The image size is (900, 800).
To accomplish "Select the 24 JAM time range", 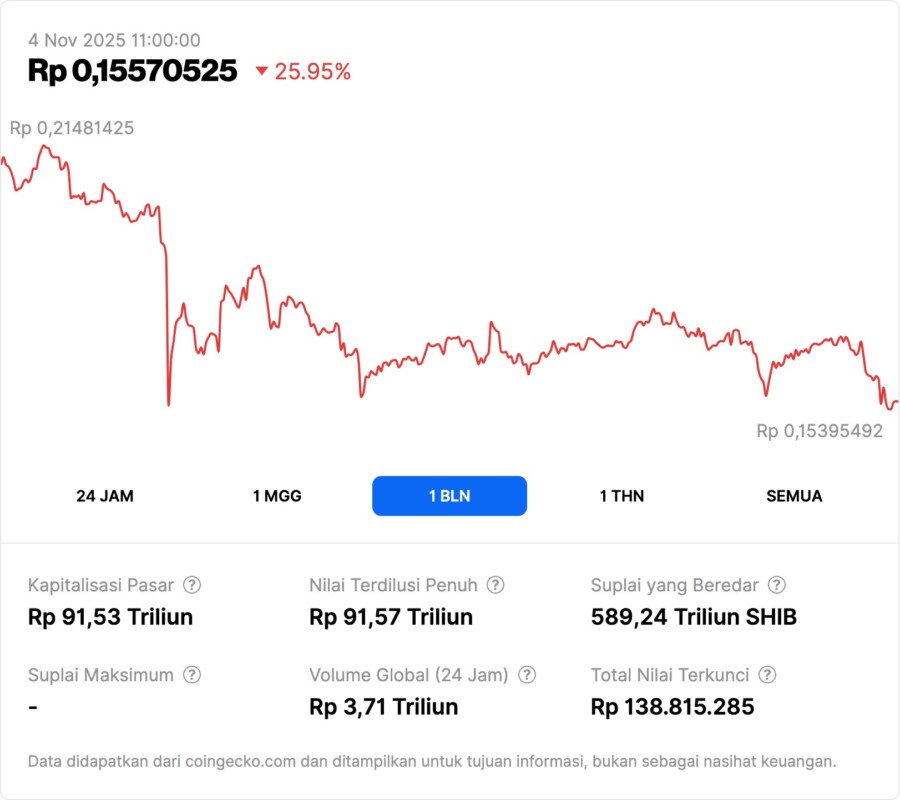I will tap(105, 496).
